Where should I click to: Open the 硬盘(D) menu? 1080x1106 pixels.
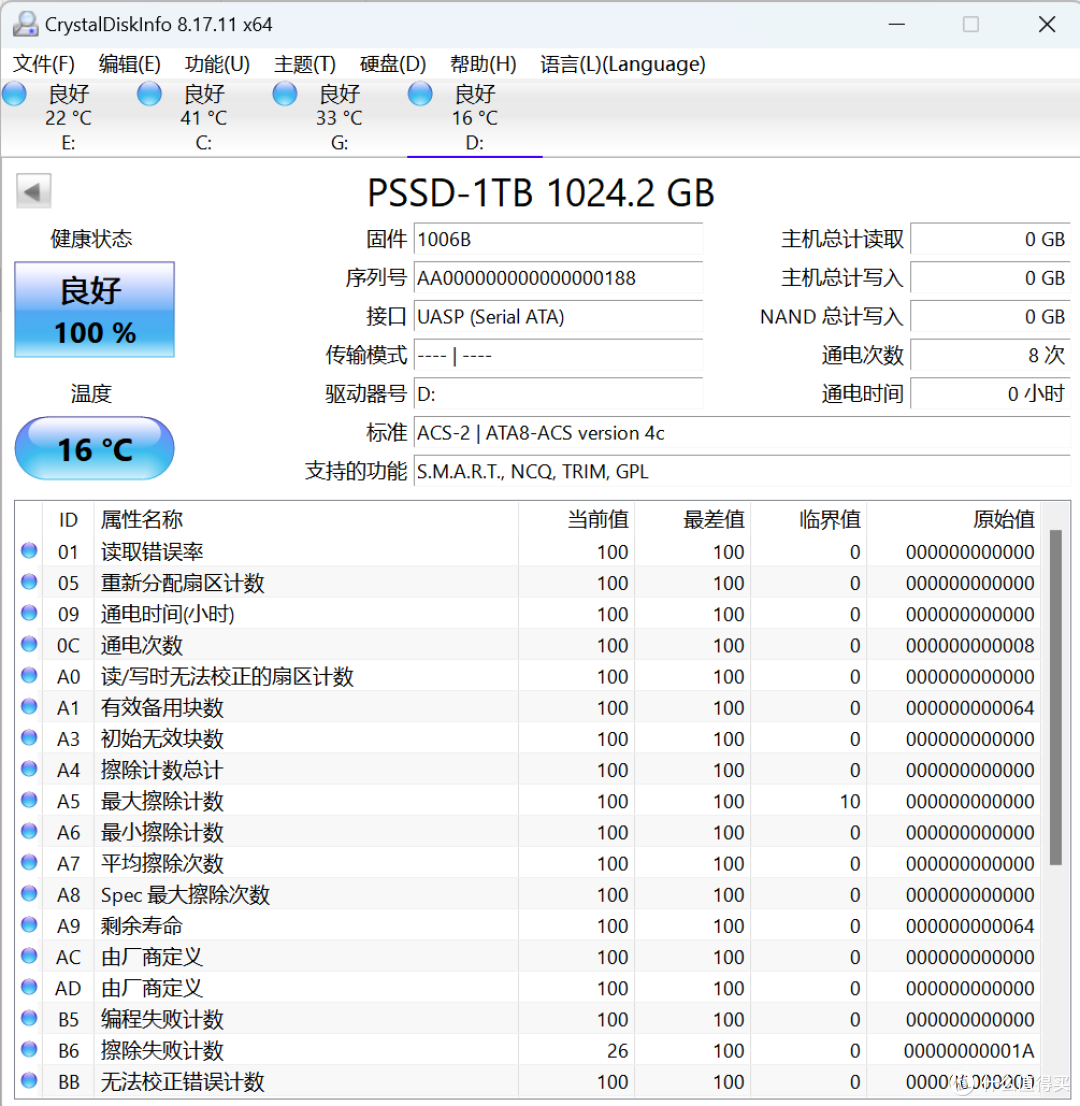tap(393, 64)
